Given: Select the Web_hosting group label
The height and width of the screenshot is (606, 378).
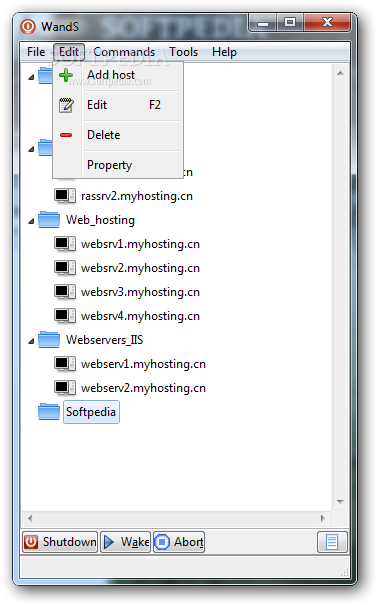Looking at the screenshot, I should [100, 220].
